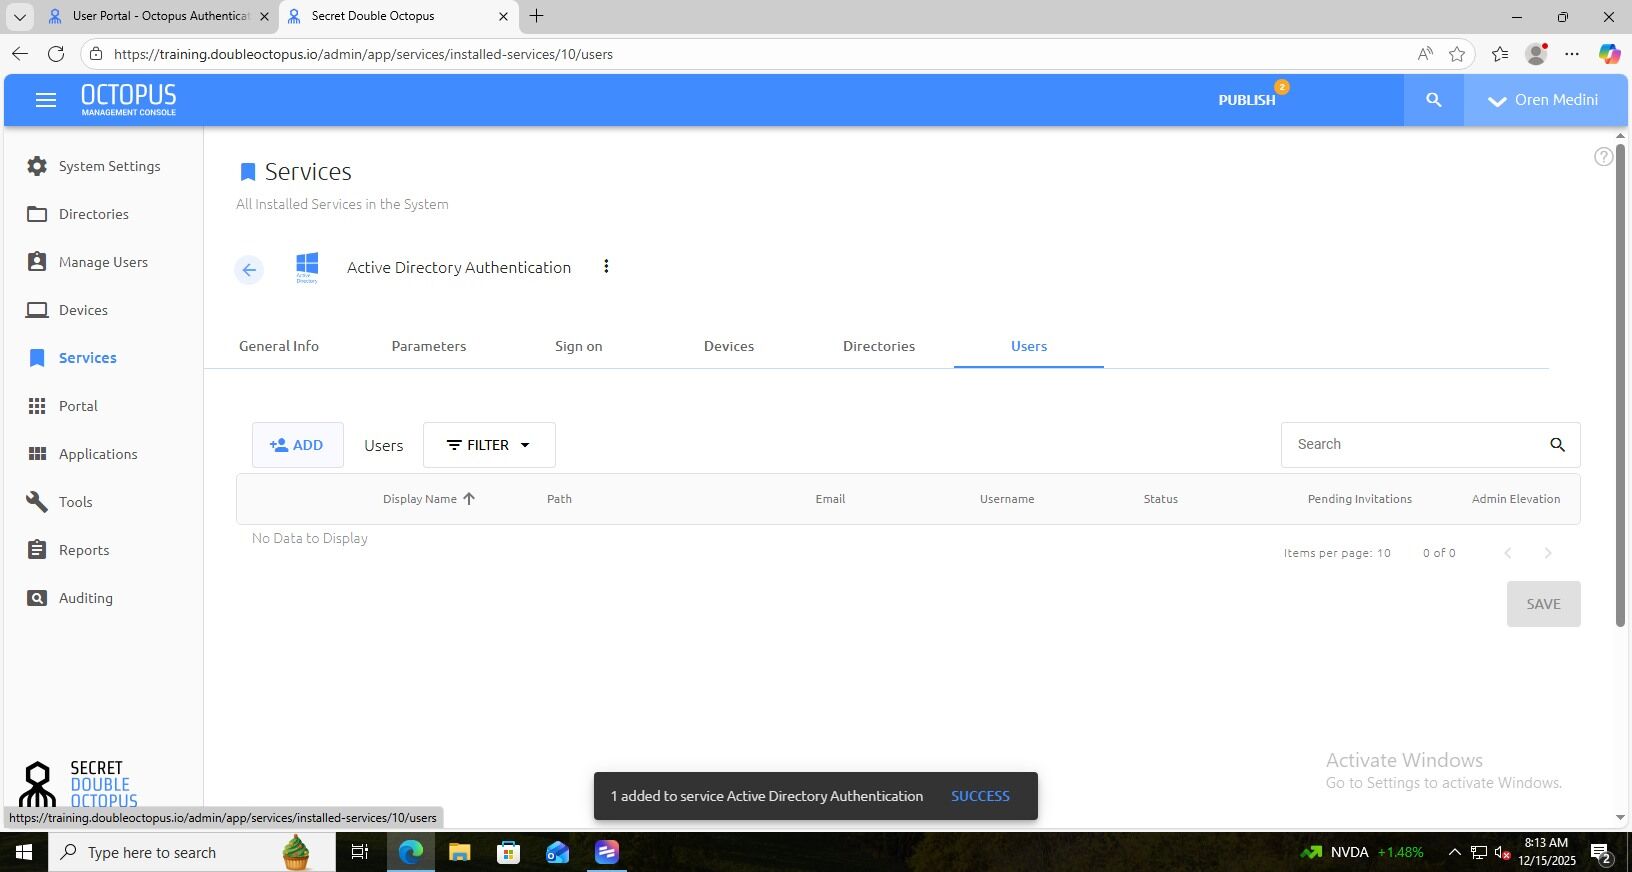Open browser settings ellipsis menu
Viewport: 1632px width, 872px height.
(1572, 54)
